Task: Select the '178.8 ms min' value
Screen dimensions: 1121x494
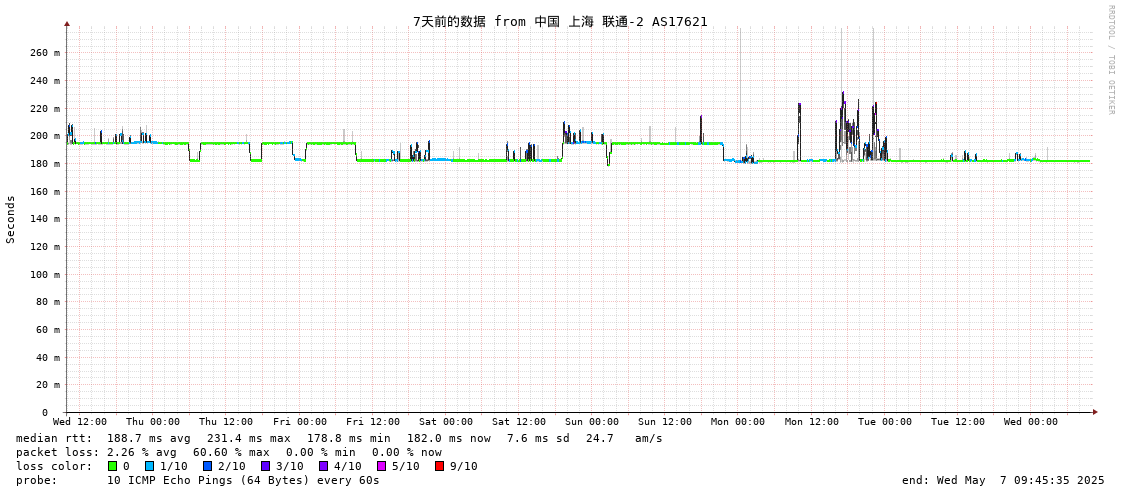Action: [349, 438]
